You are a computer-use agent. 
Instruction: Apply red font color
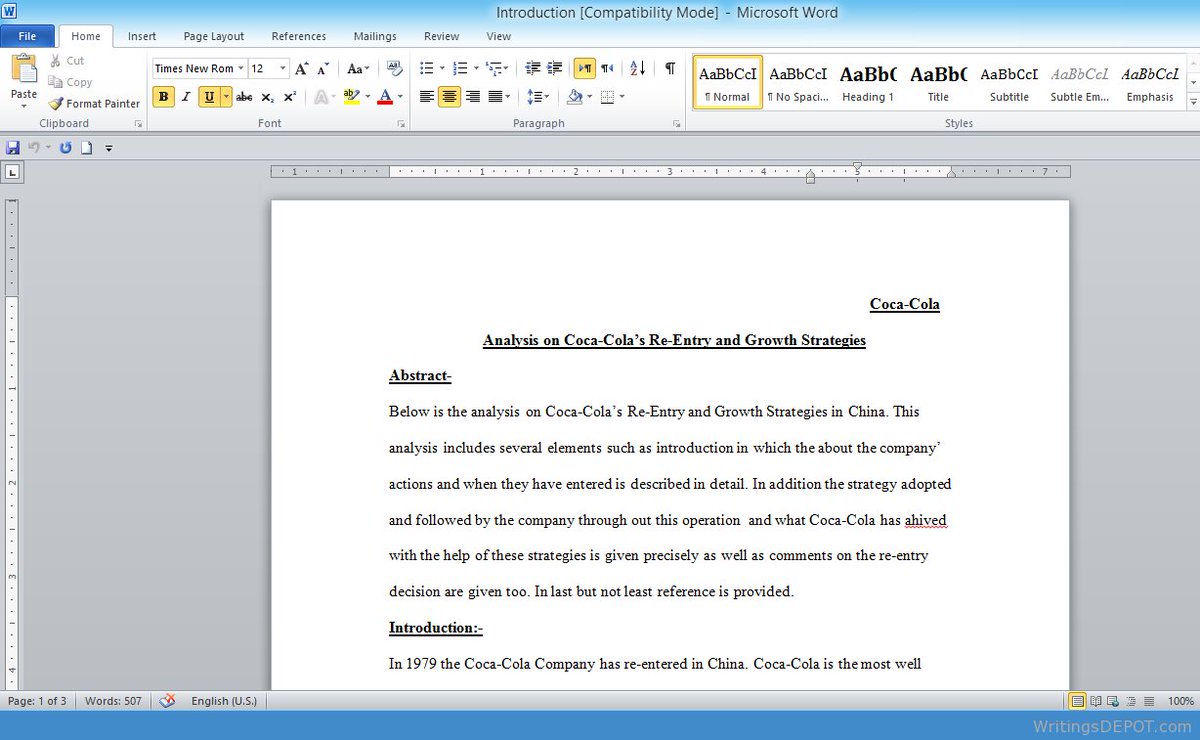pos(385,97)
